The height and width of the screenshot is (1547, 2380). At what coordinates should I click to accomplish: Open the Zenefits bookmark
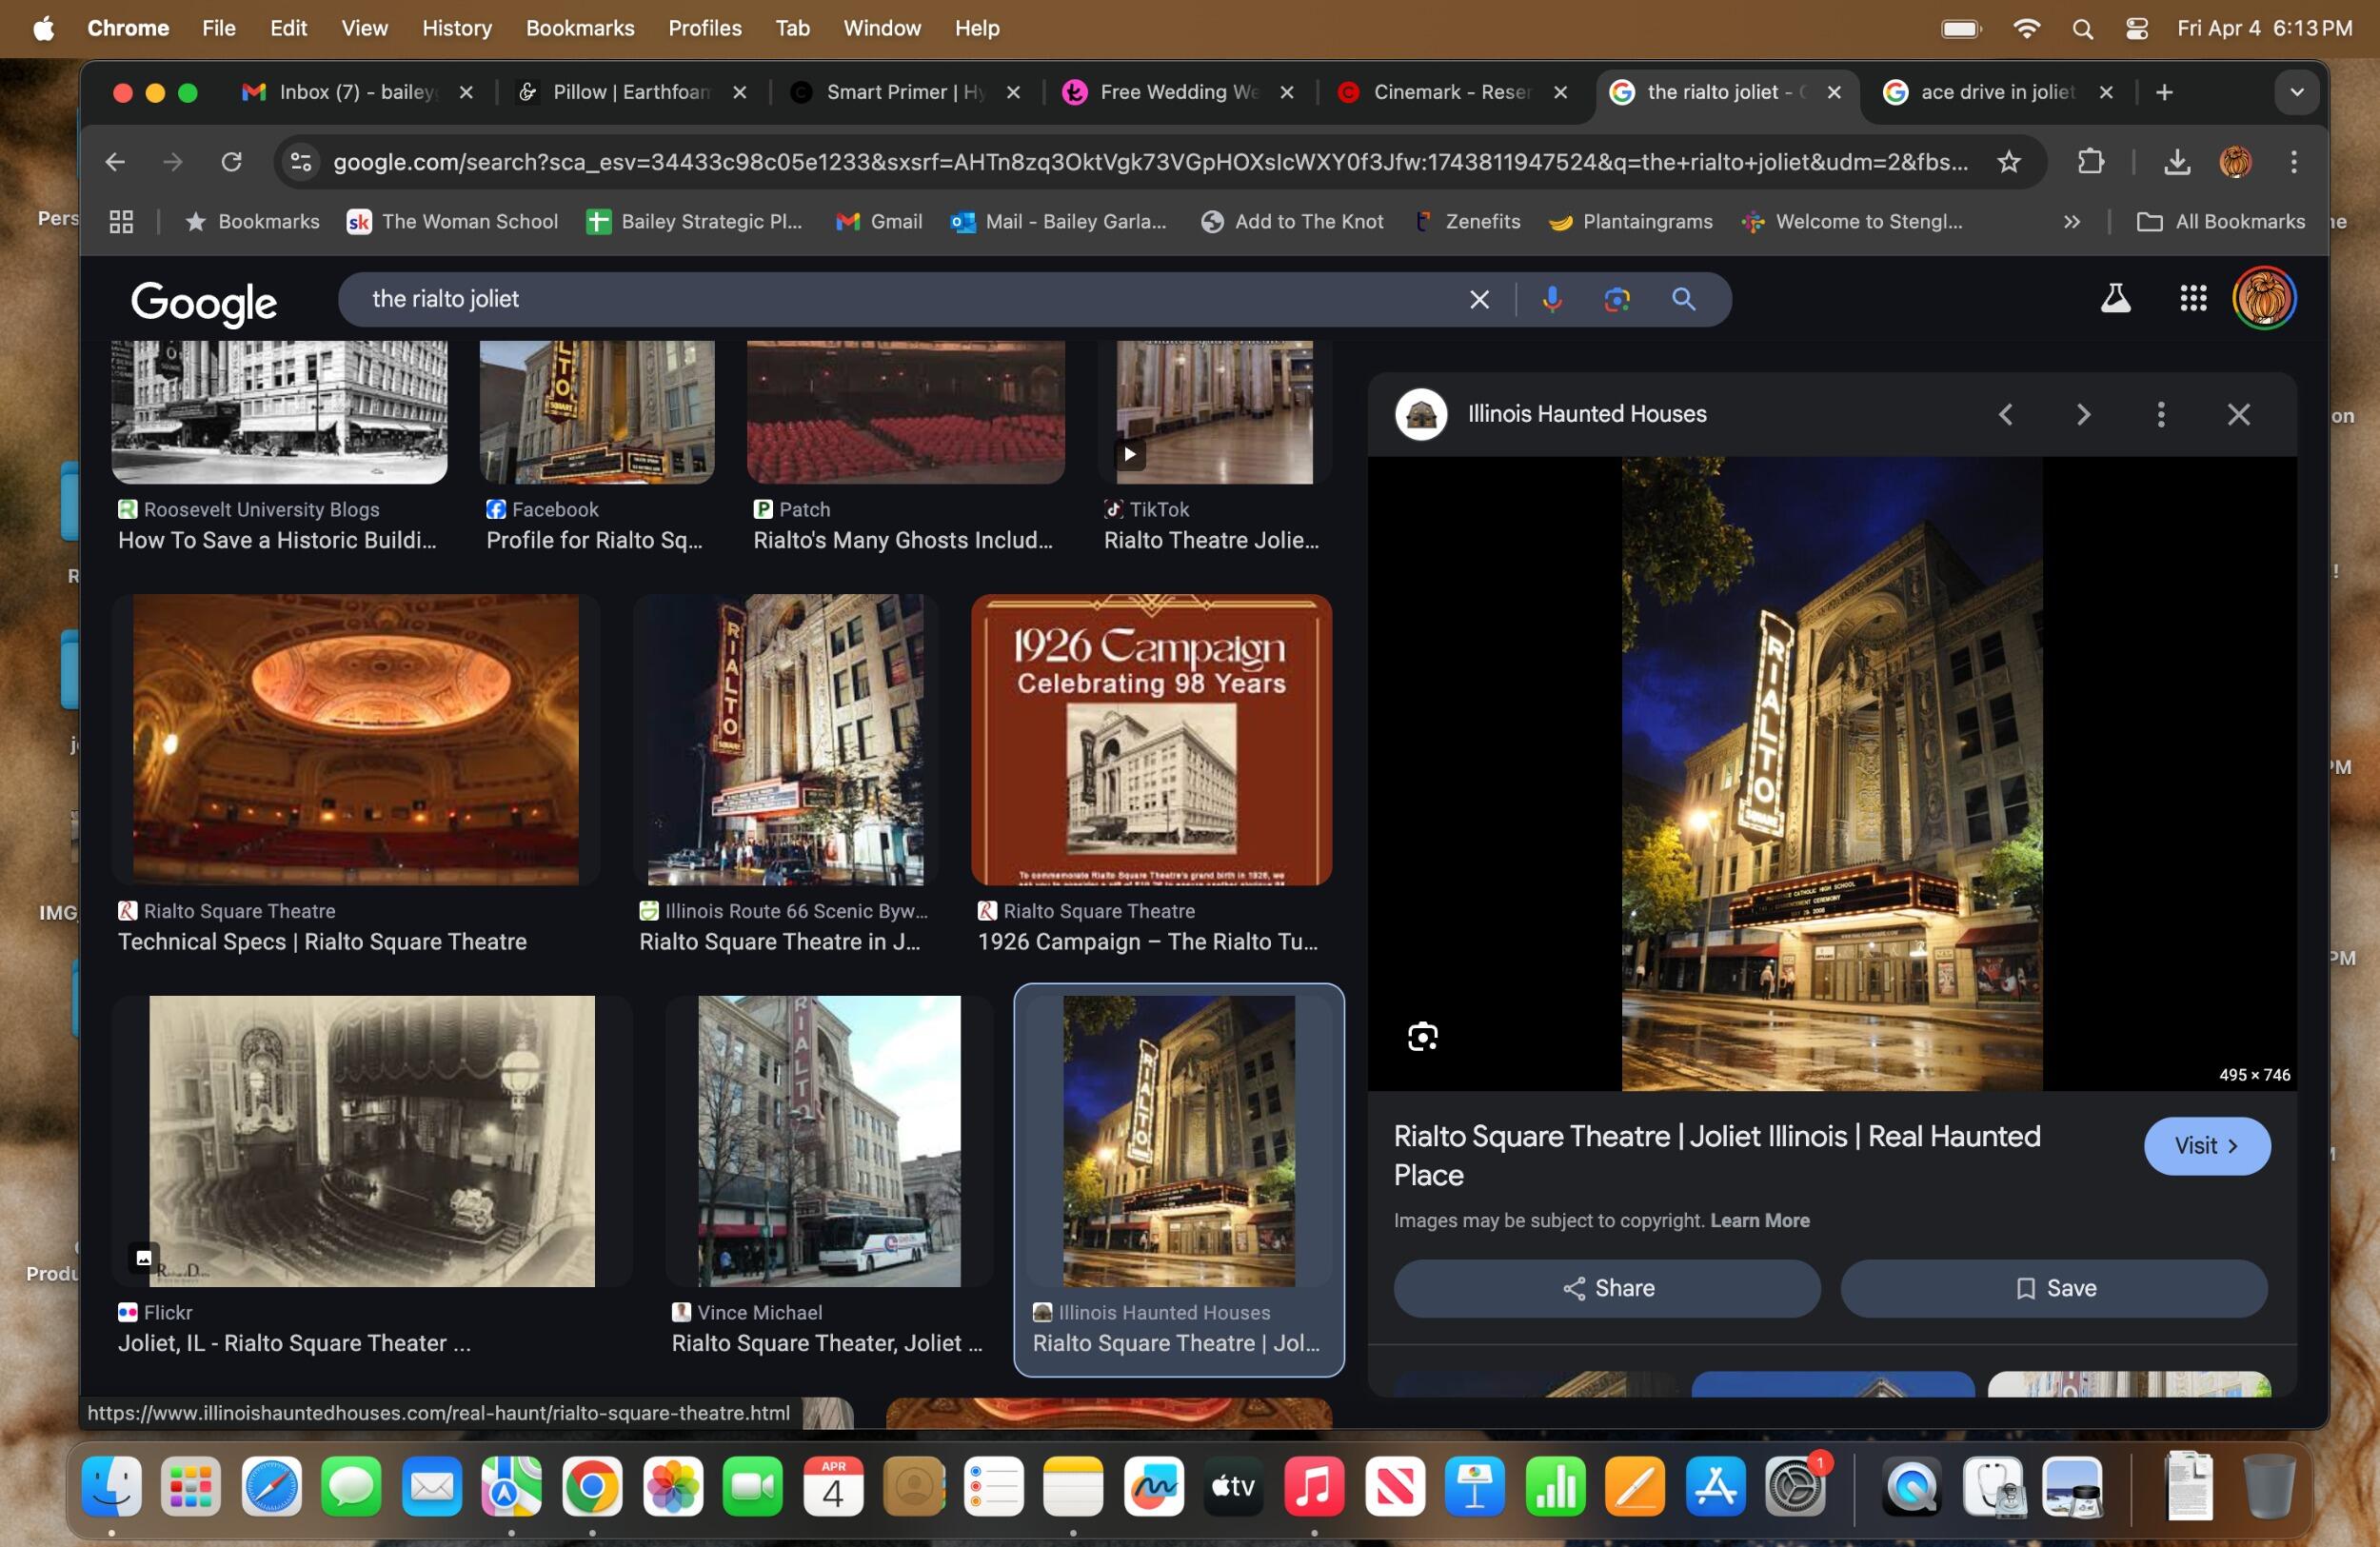coord(1468,222)
